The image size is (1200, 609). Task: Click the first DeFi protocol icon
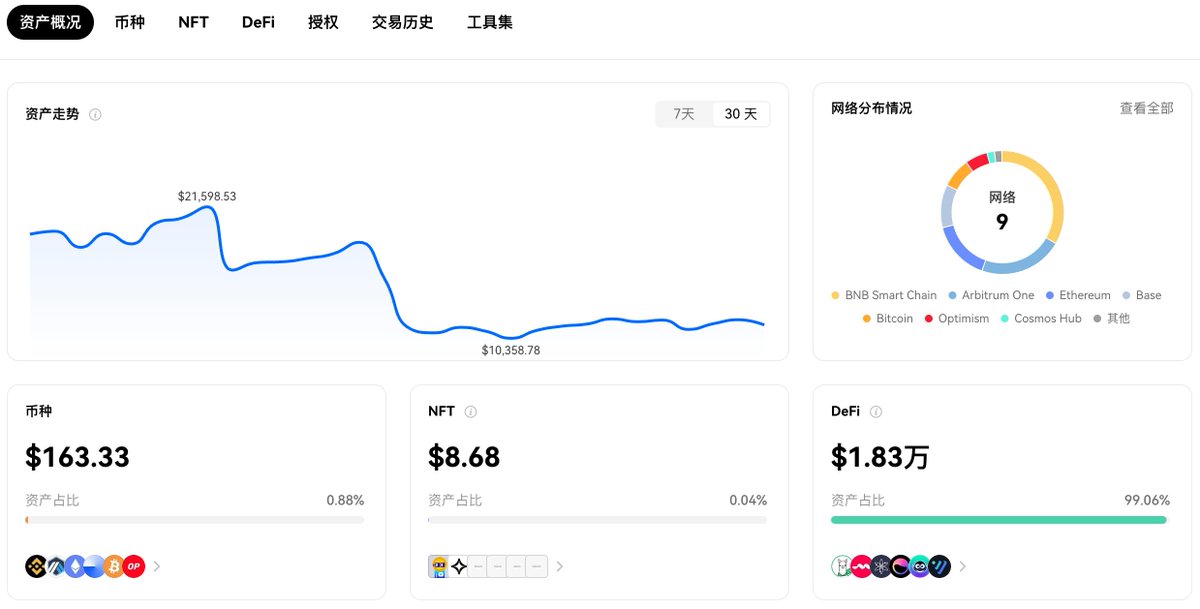(x=842, y=566)
